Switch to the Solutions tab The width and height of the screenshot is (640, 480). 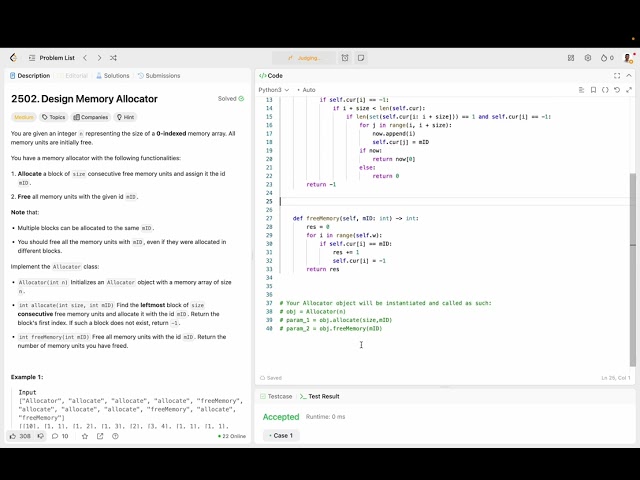113,76
